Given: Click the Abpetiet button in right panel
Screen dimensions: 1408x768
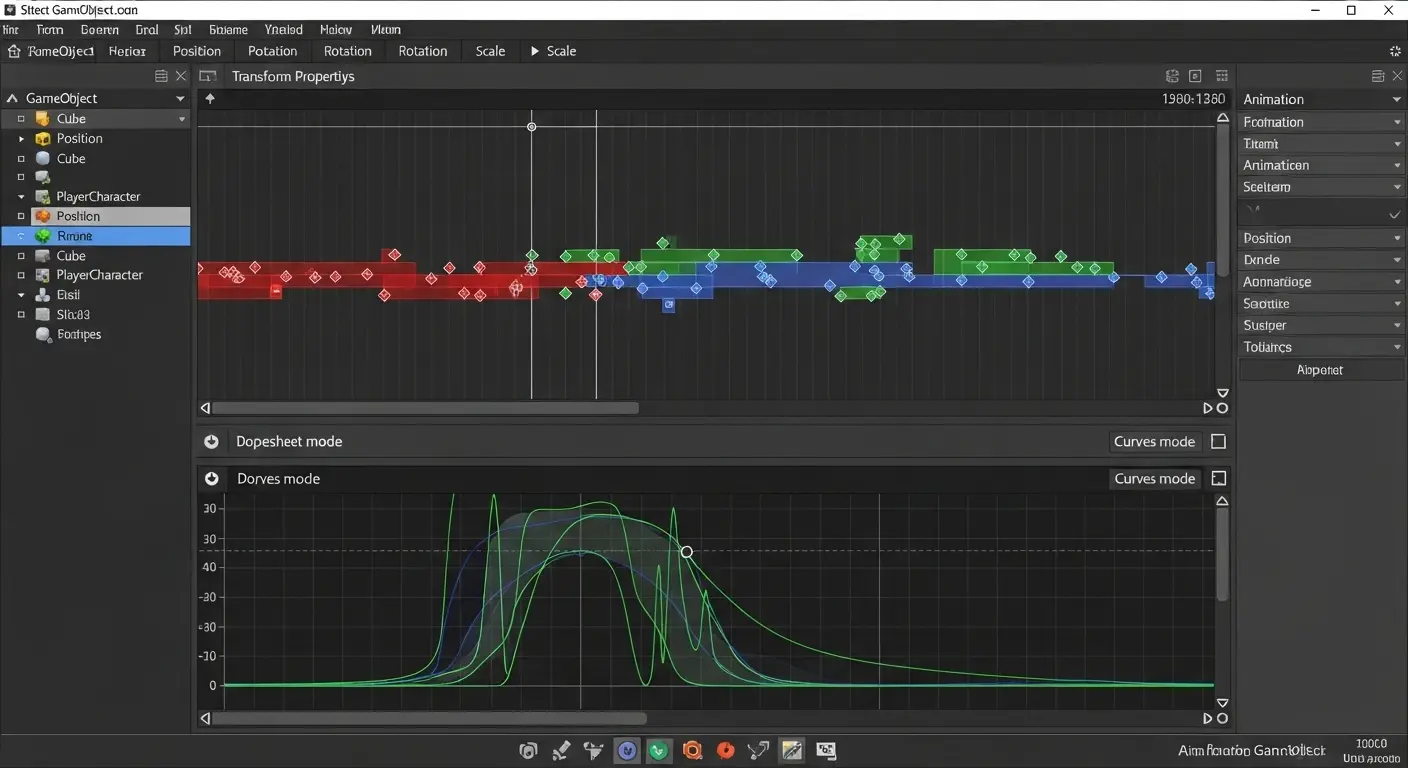Looking at the screenshot, I should 1320,370.
